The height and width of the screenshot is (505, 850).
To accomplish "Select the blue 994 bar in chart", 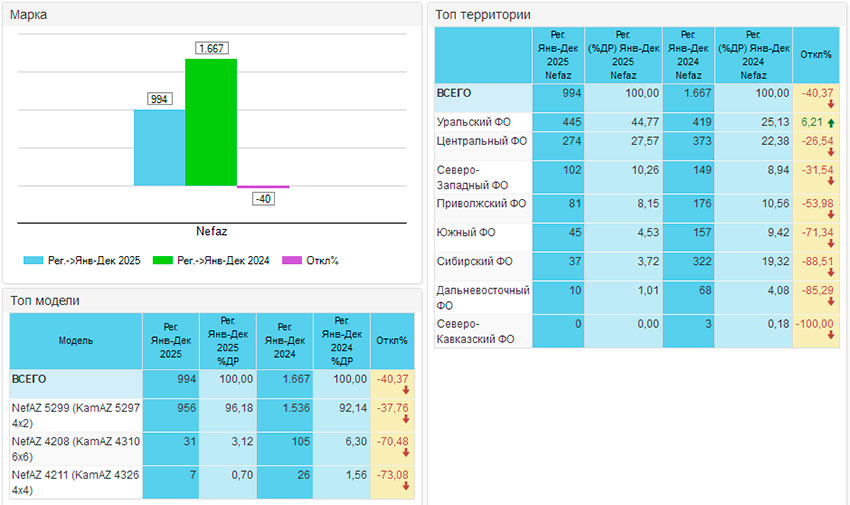I will pyautogui.click(x=159, y=147).
